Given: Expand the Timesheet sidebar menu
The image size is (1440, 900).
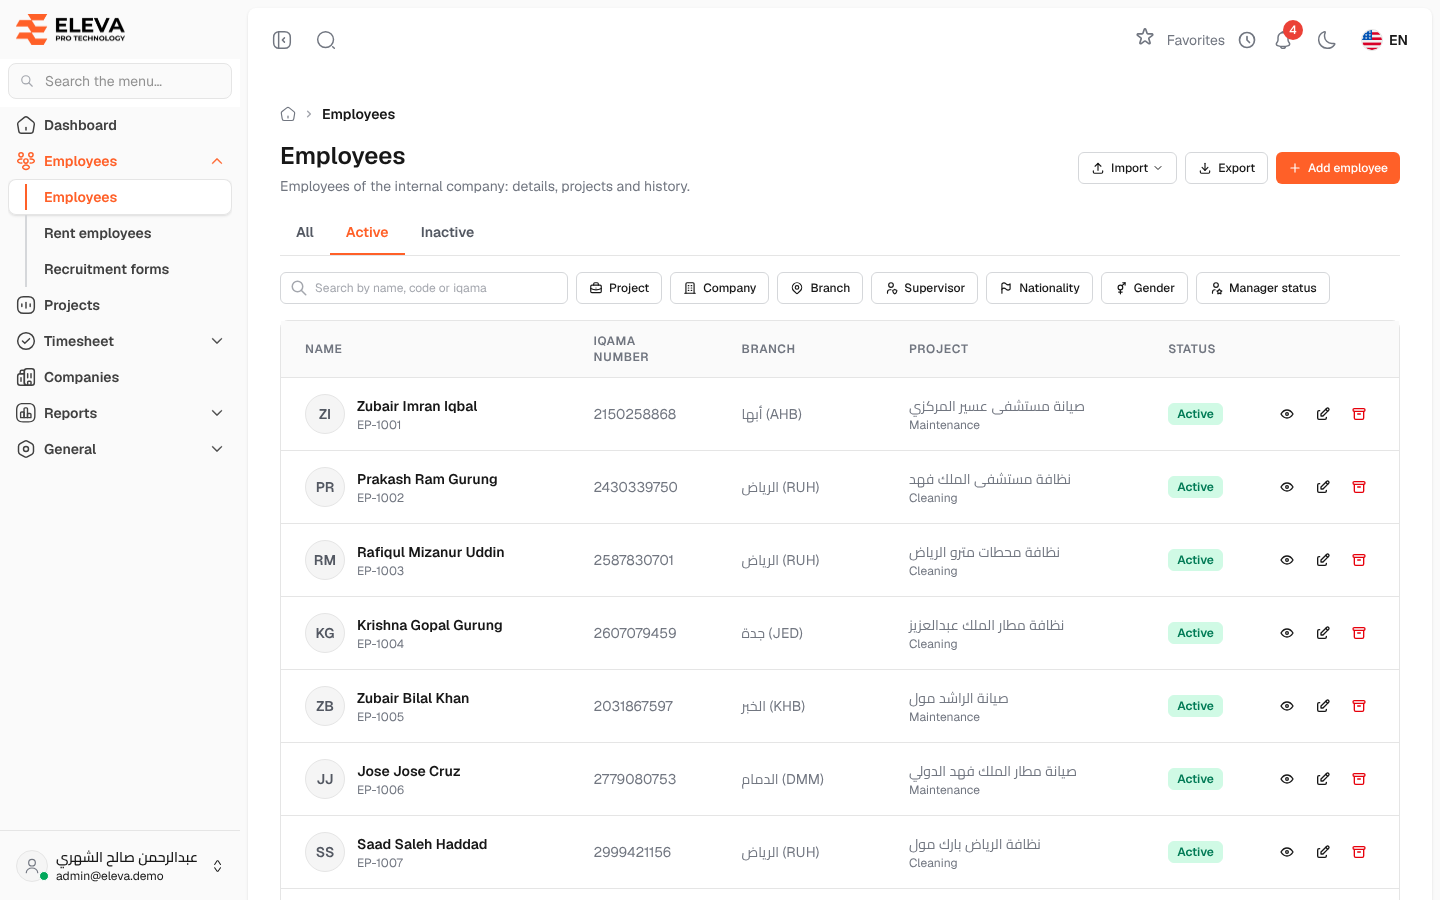Looking at the screenshot, I should click(120, 341).
